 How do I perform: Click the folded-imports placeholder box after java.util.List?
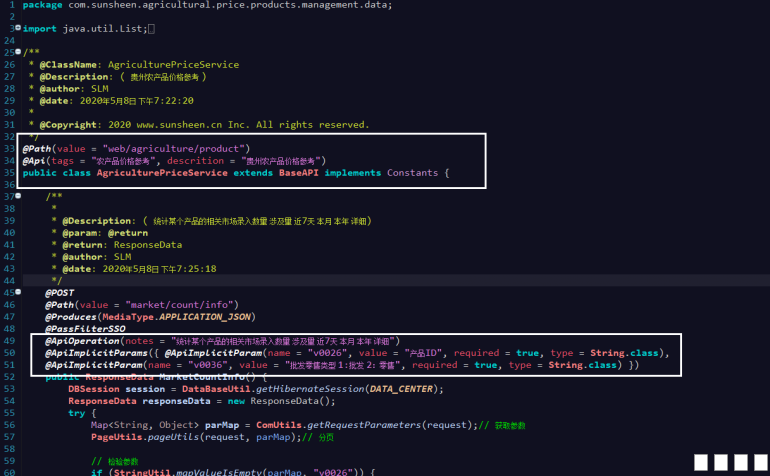(x=151, y=29)
